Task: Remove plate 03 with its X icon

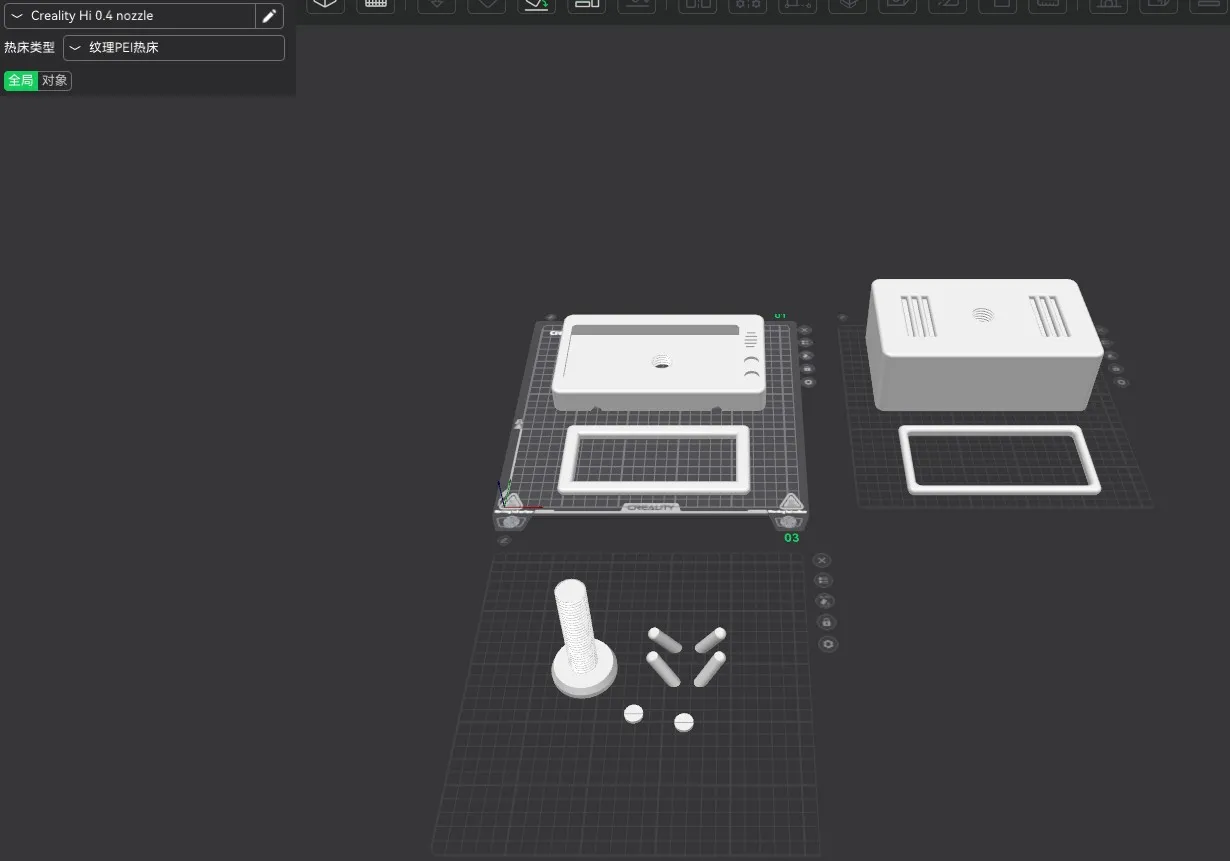Action: (822, 560)
